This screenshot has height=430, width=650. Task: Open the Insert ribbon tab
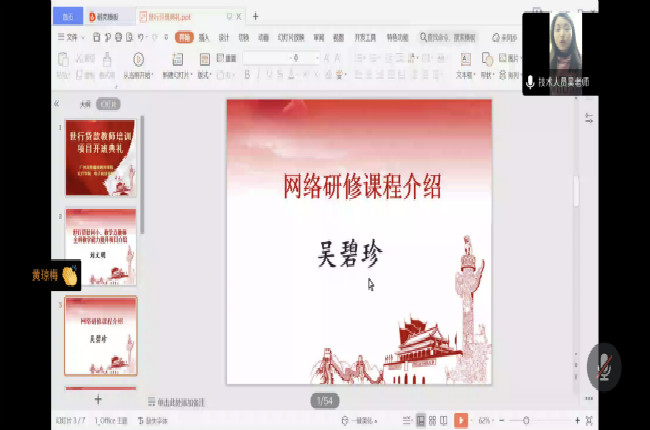204,37
